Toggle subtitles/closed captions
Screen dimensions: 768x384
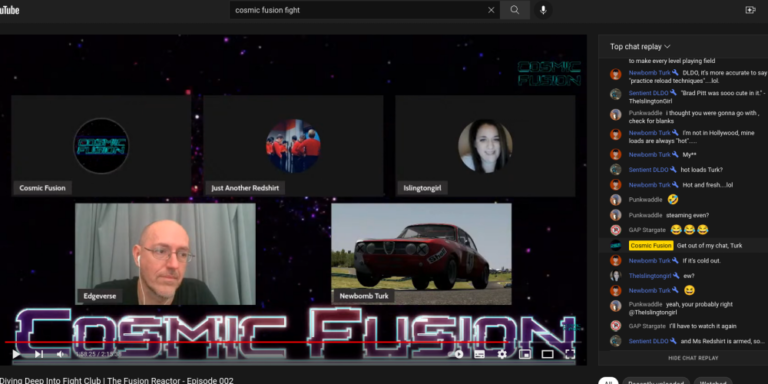(x=480, y=354)
